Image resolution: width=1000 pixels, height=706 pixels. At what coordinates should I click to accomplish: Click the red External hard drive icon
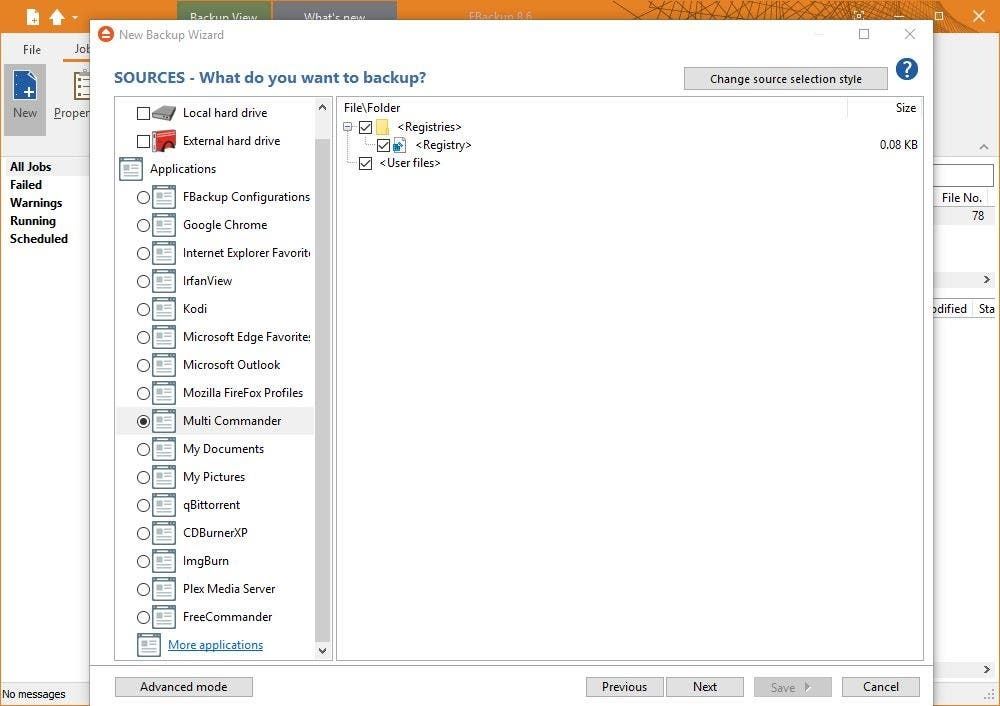tap(164, 141)
